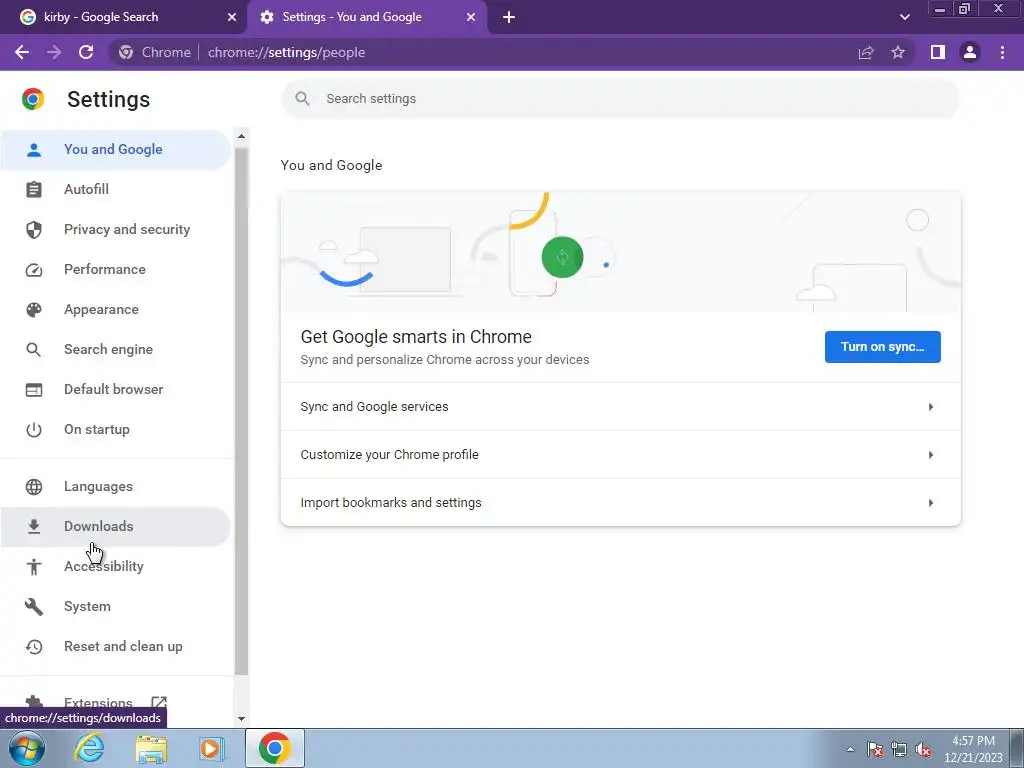This screenshot has width=1024, height=768.
Task: Switch to the kirby - Google Search tab
Action: (123, 17)
